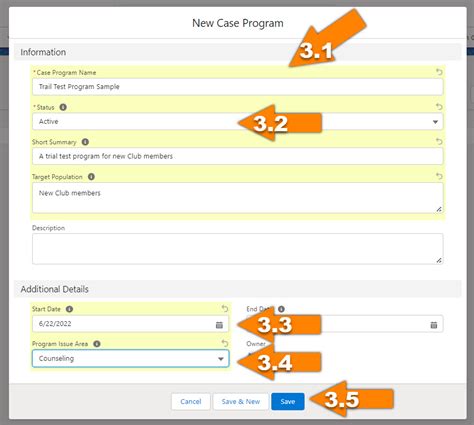Screen dimensions: 474x425
Task: Show Program Issue Area info tooltip
Action: (97, 344)
